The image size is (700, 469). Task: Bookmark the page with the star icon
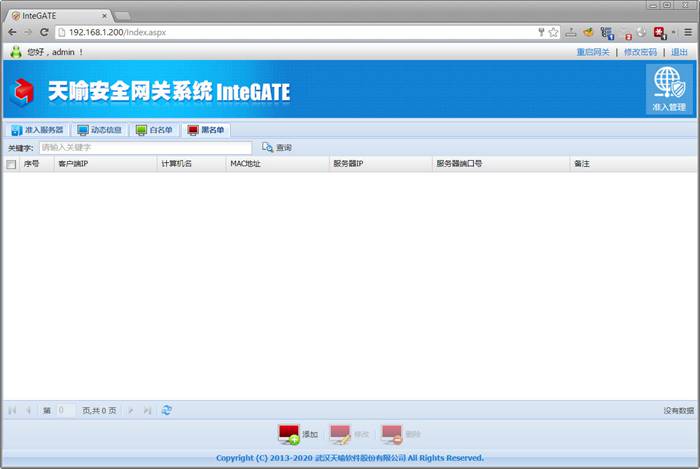pos(553,32)
